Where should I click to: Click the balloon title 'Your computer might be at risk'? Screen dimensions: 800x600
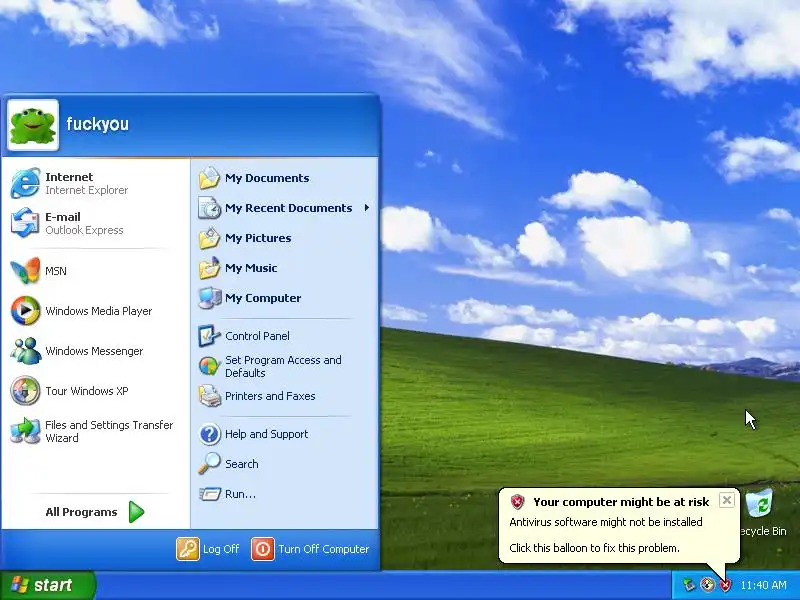point(621,502)
